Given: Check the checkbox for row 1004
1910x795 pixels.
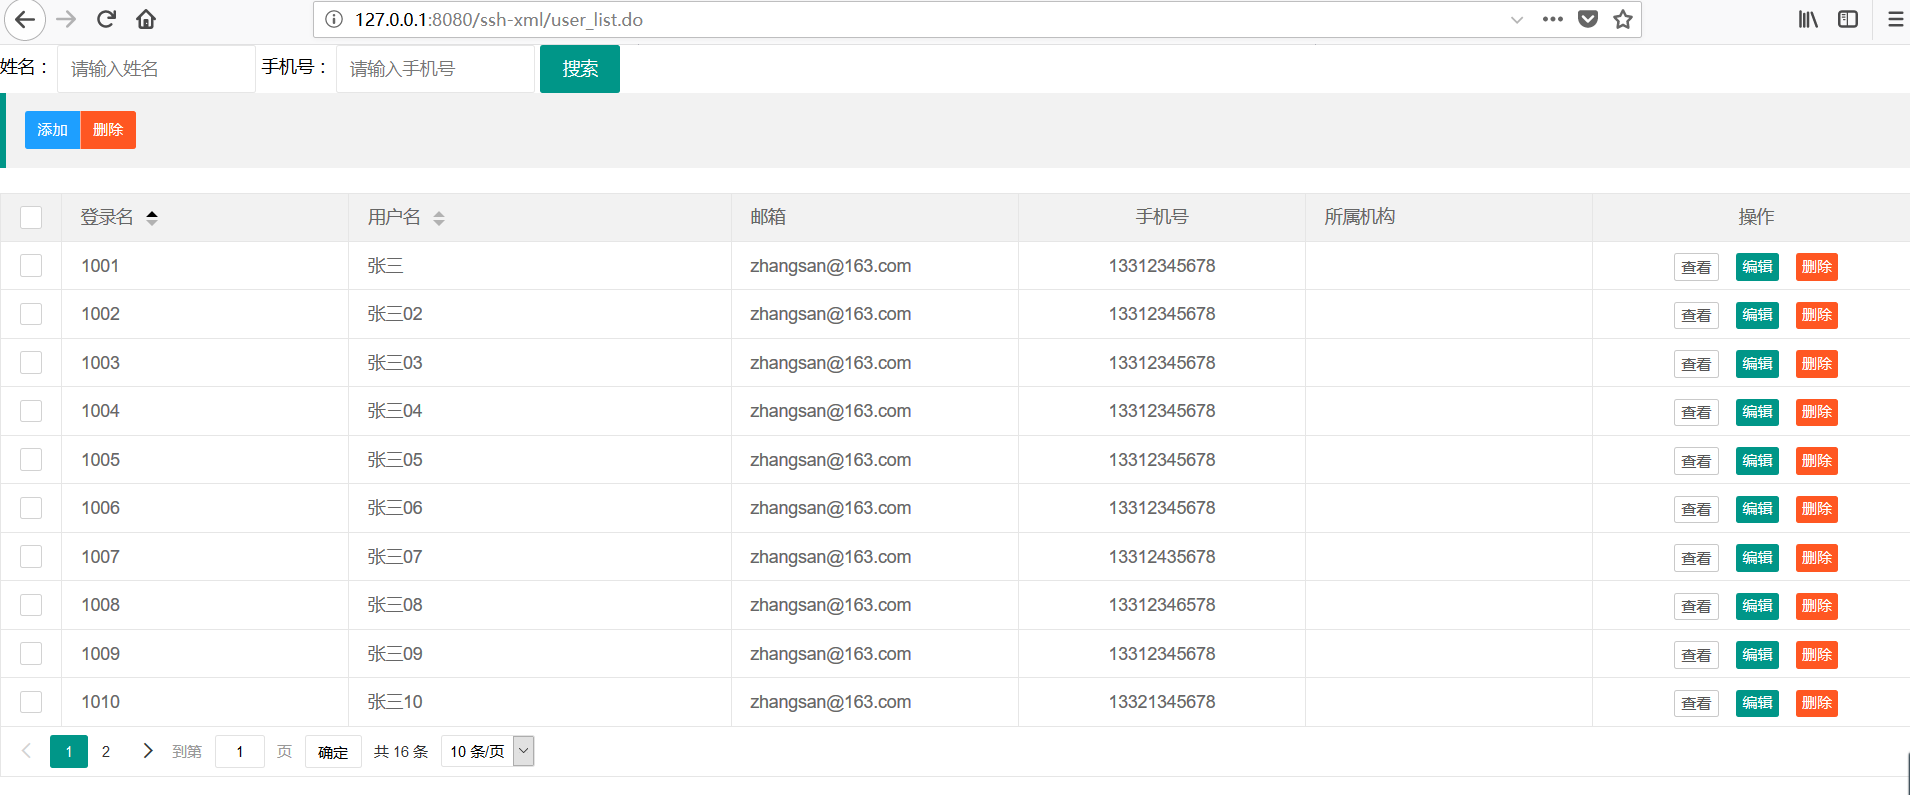Looking at the screenshot, I should pyautogui.click(x=31, y=411).
